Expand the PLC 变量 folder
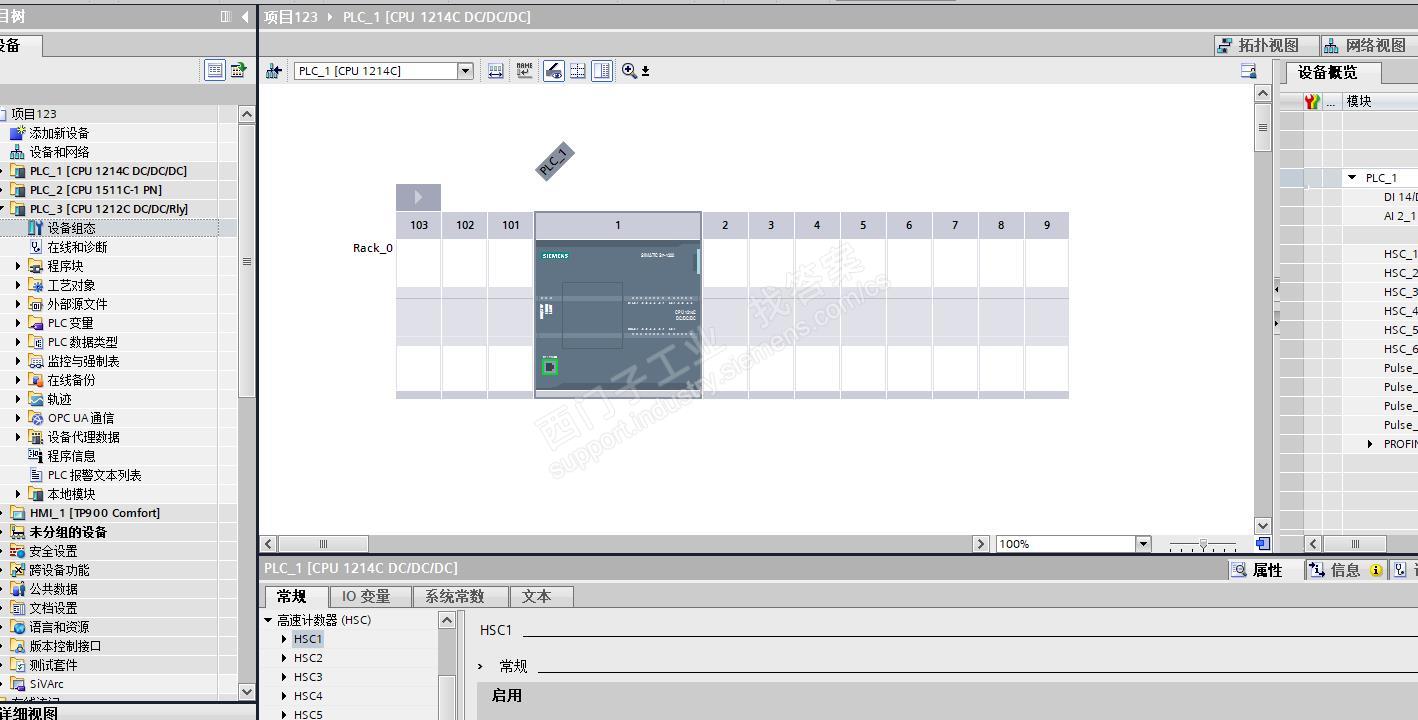 tap(18, 323)
